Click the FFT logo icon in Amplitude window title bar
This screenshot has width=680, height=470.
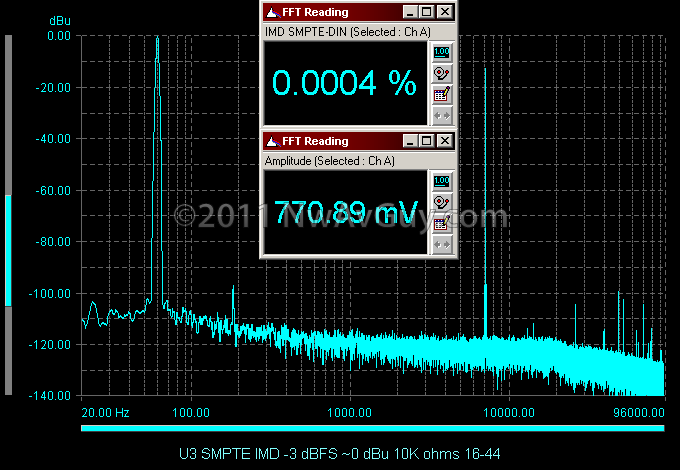click(x=273, y=141)
